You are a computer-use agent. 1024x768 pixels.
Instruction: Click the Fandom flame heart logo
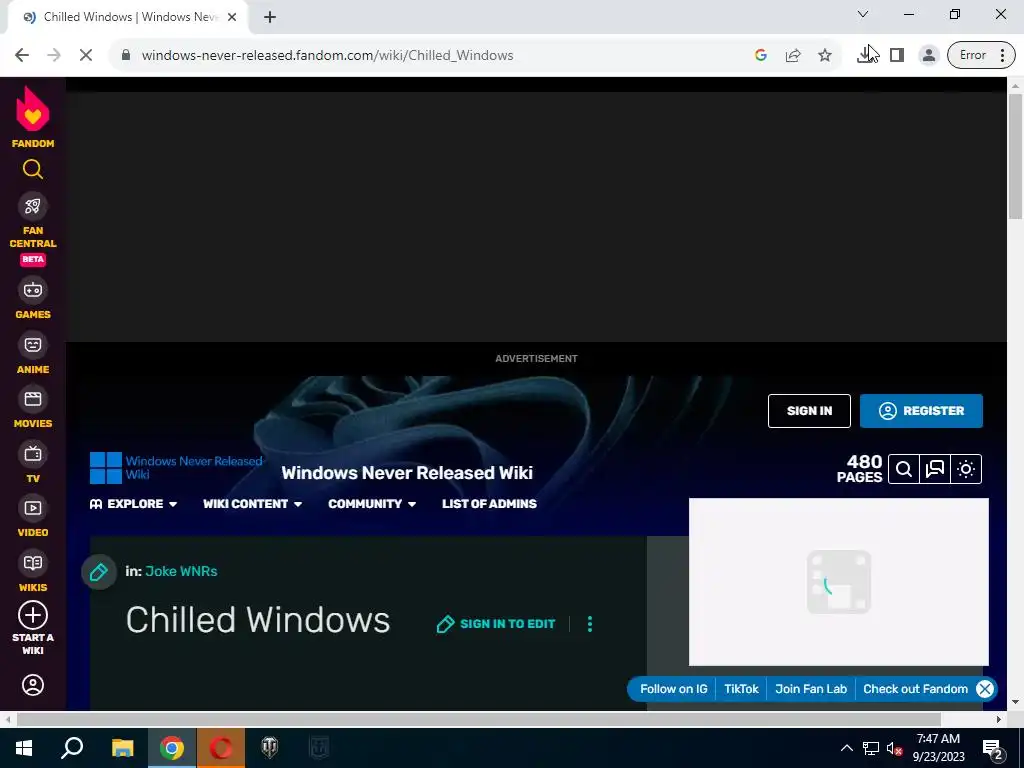coord(33,110)
